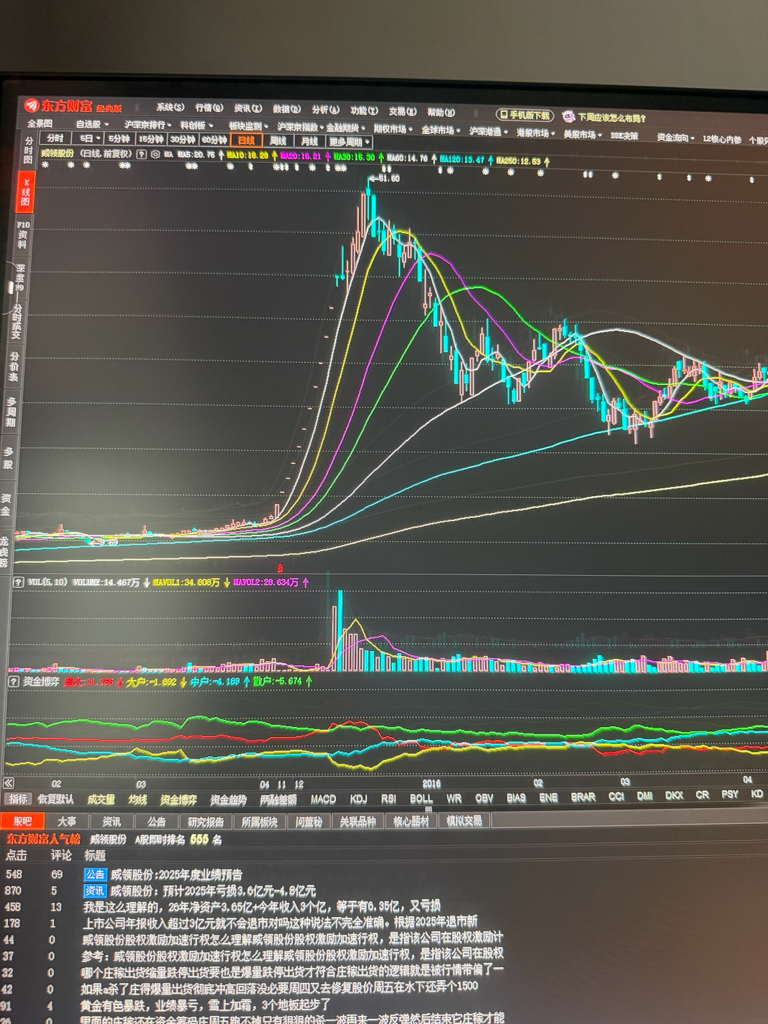This screenshot has width=768, height=1024.
Task: Open the 资讯(I) menu
Action: pyautogui.click(x=248, y=108)
